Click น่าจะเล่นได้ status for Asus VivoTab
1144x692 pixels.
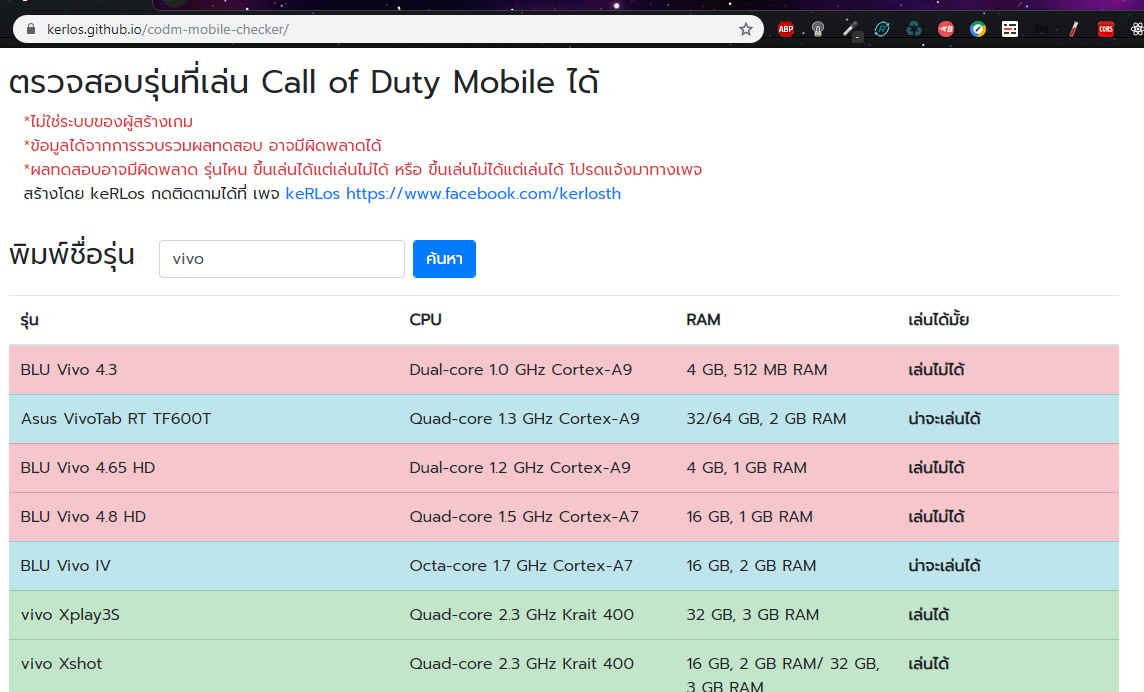944,418
